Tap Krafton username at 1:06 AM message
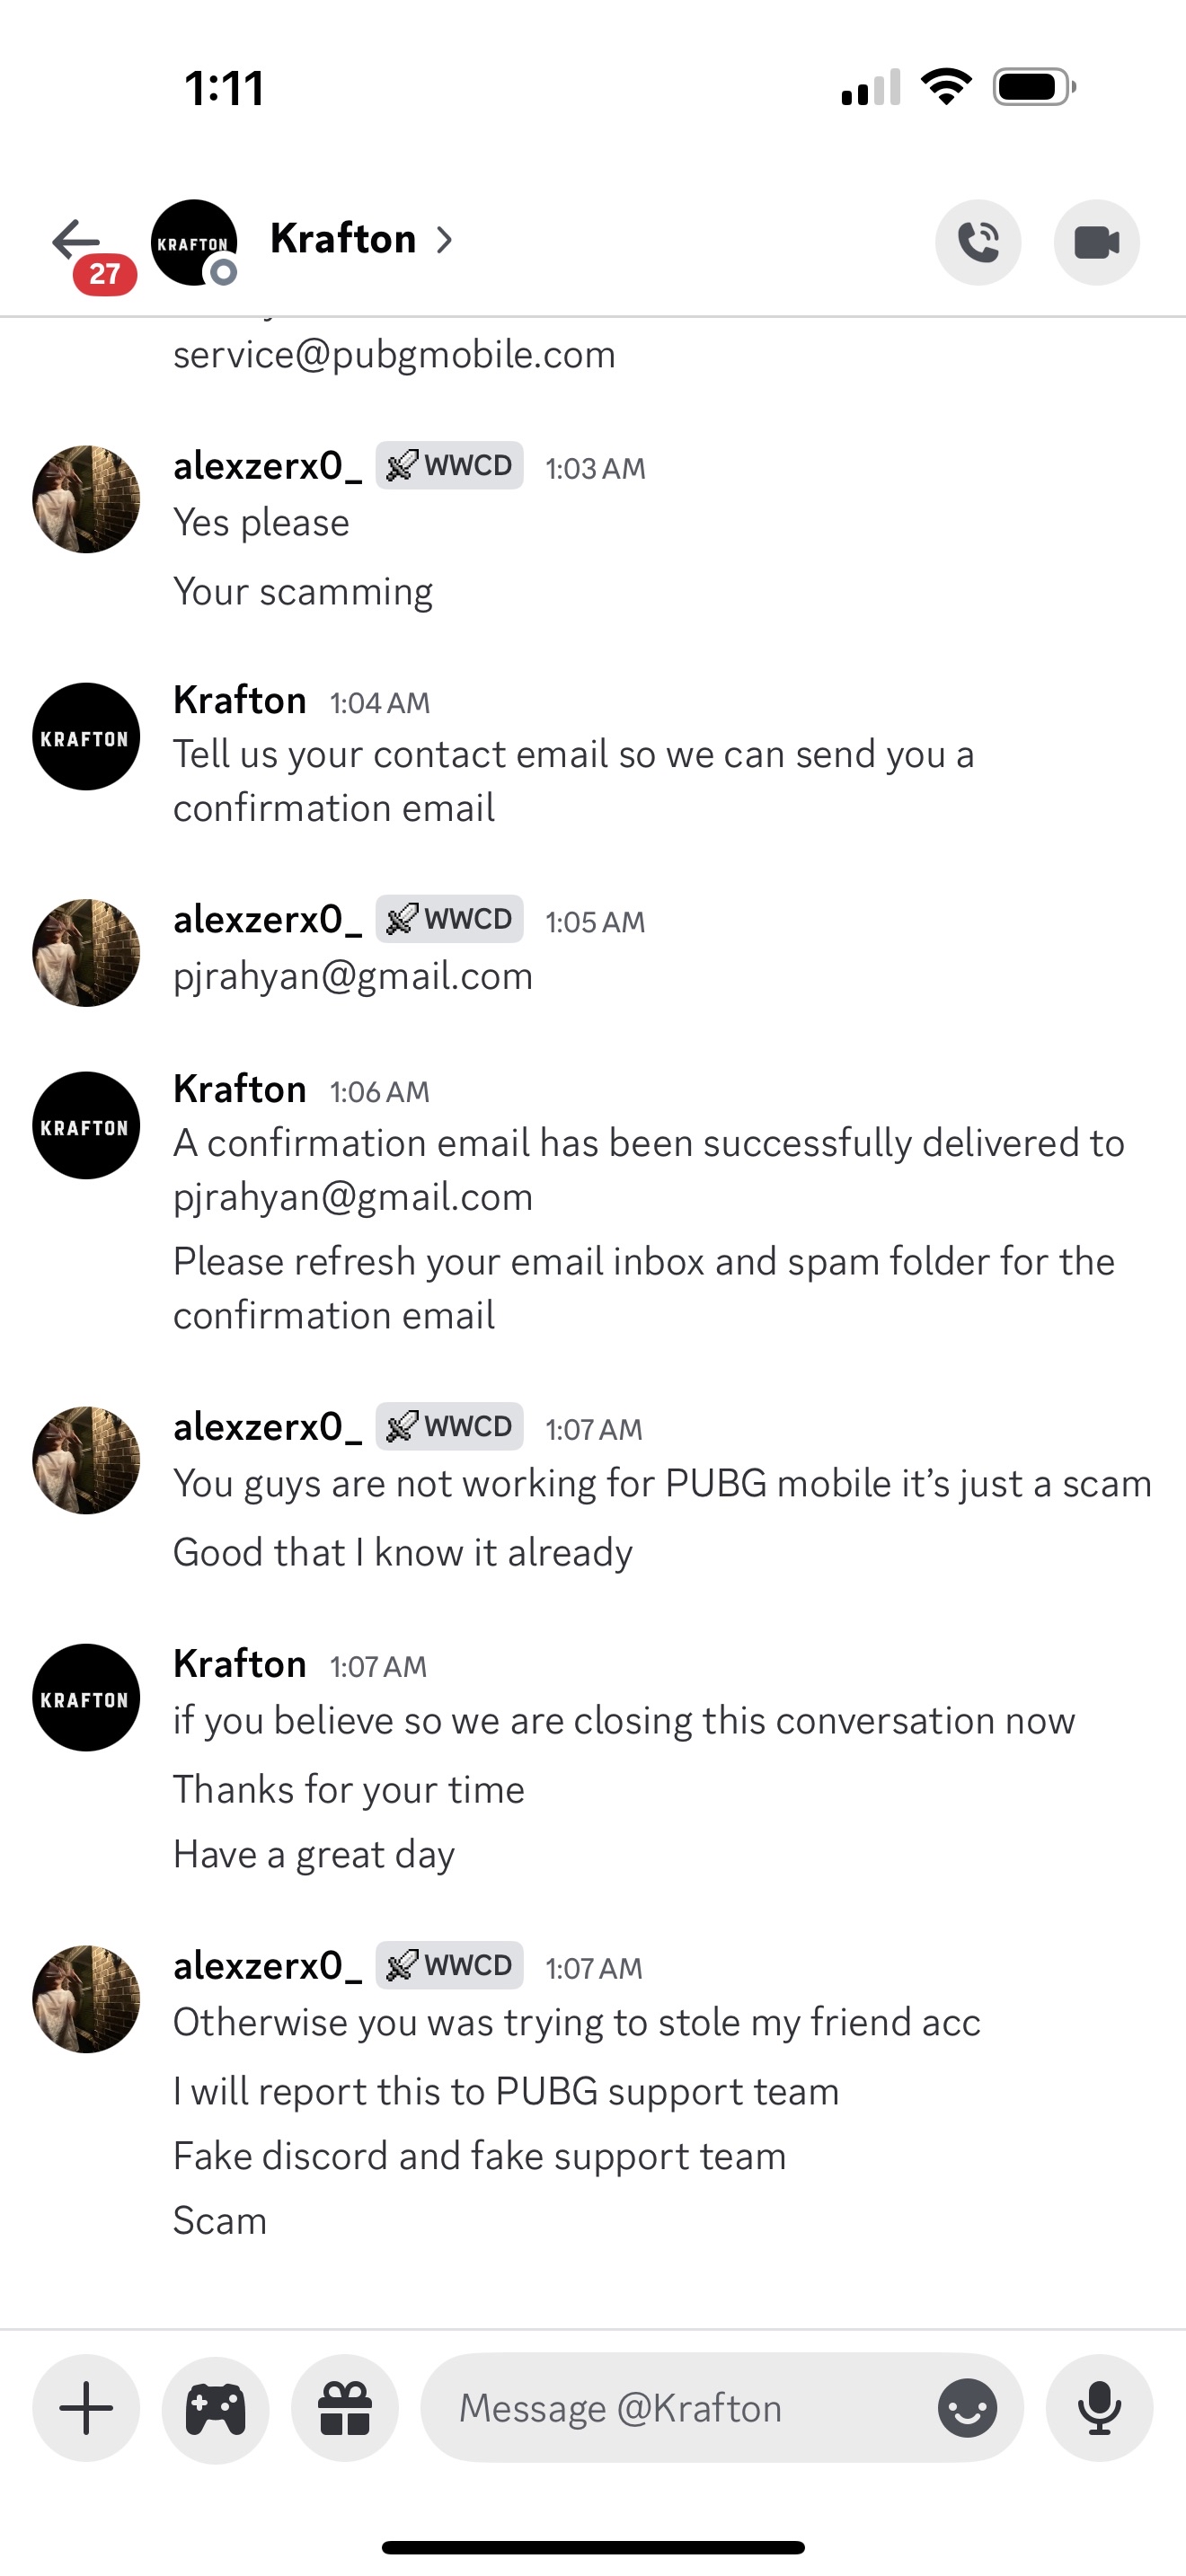This screenshot has height=2576, width=1186. pyautogui.click(x=240, y=1089)
